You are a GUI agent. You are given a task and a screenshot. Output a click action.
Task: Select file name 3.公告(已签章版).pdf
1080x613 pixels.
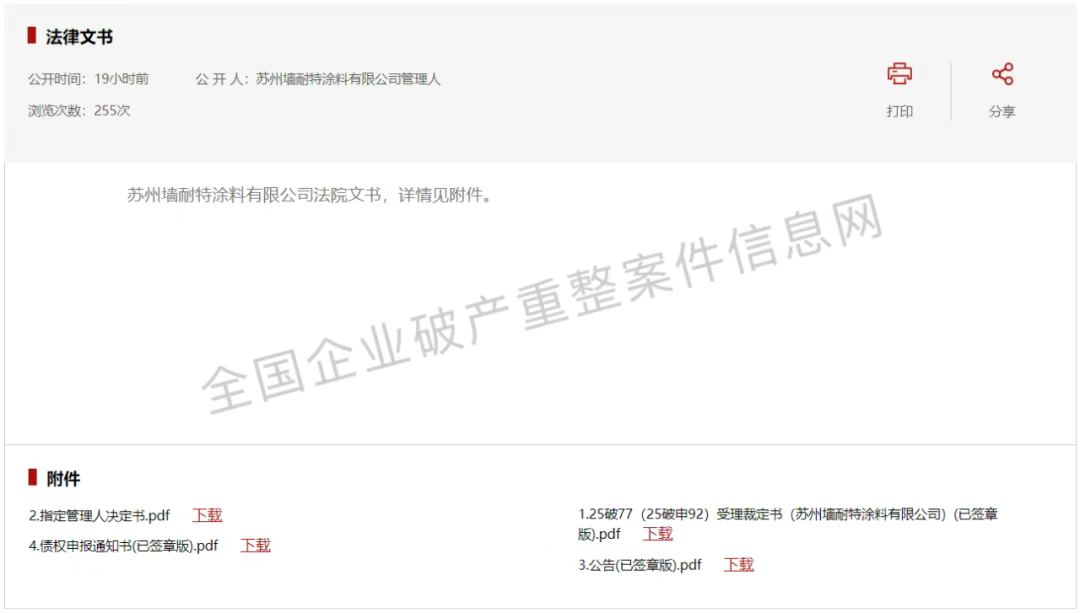(x=640, y=565)
